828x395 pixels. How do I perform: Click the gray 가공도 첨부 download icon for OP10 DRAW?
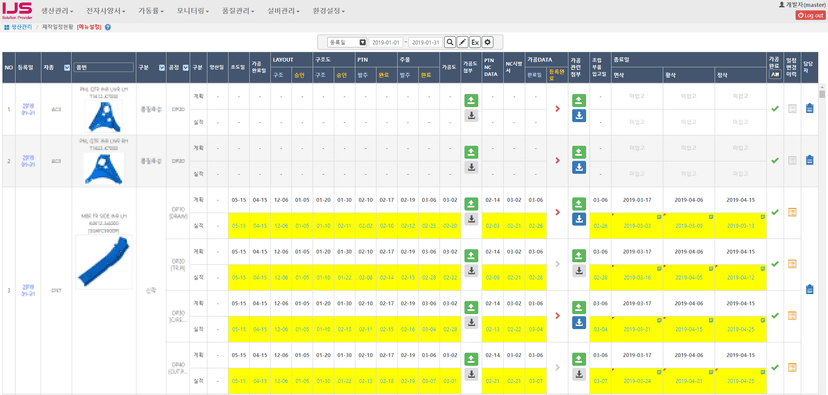[471, 219]
